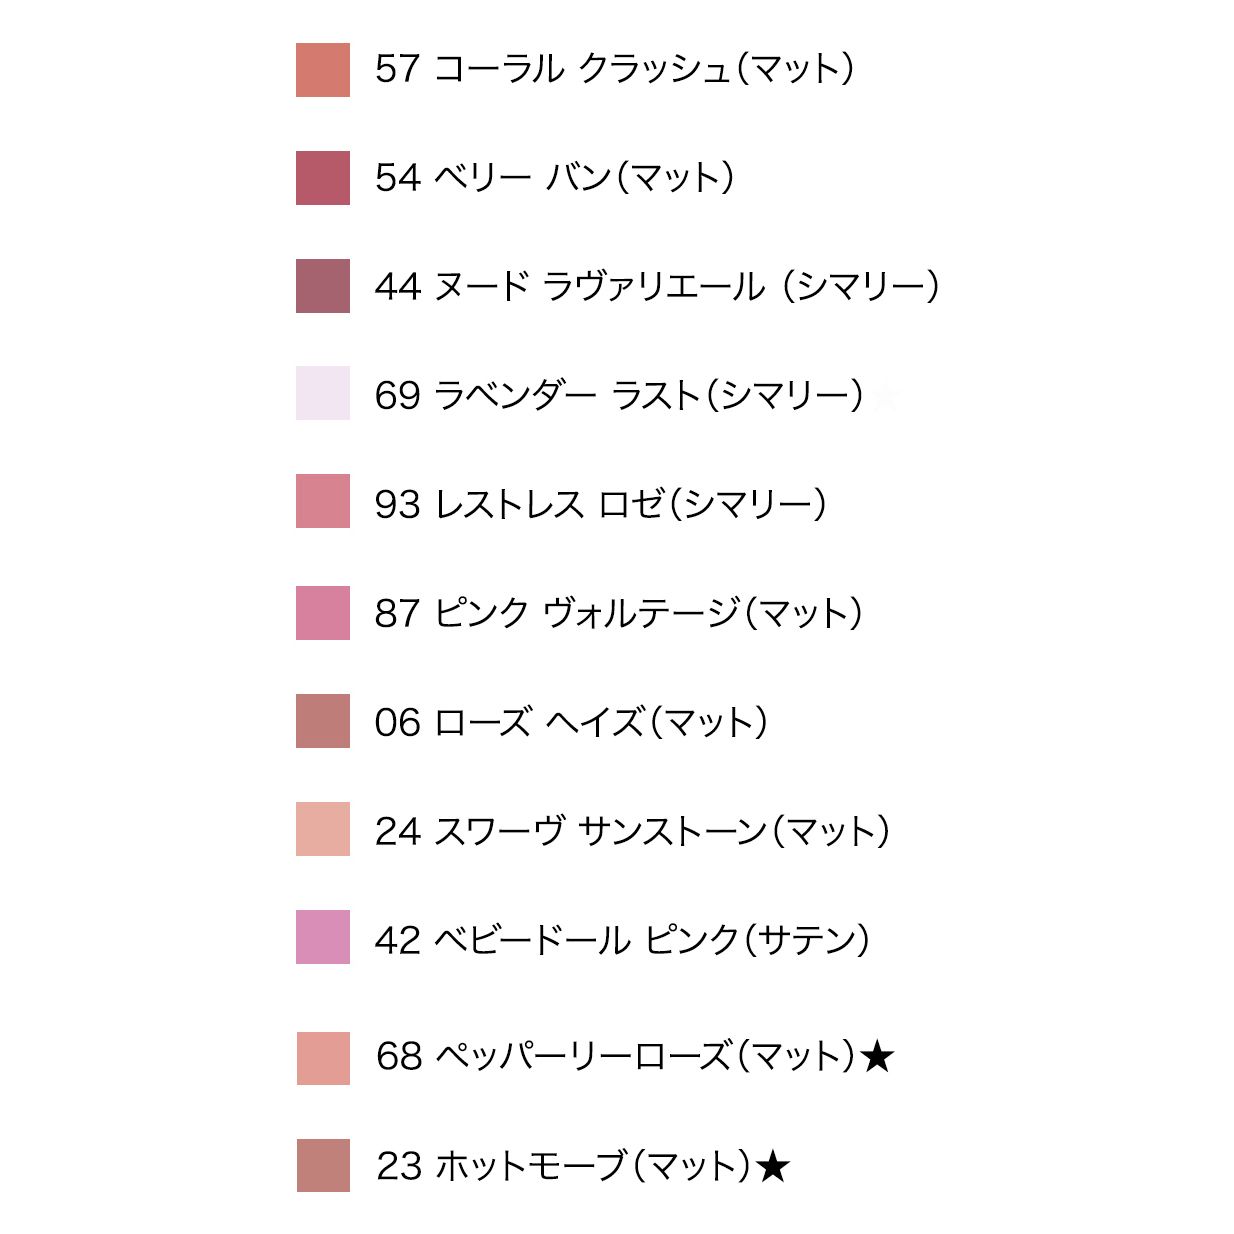Select the 42 Baby Doll Pink swatch
The height and width of the screenshot is (1234, 1234).
(x=322, y=937)
